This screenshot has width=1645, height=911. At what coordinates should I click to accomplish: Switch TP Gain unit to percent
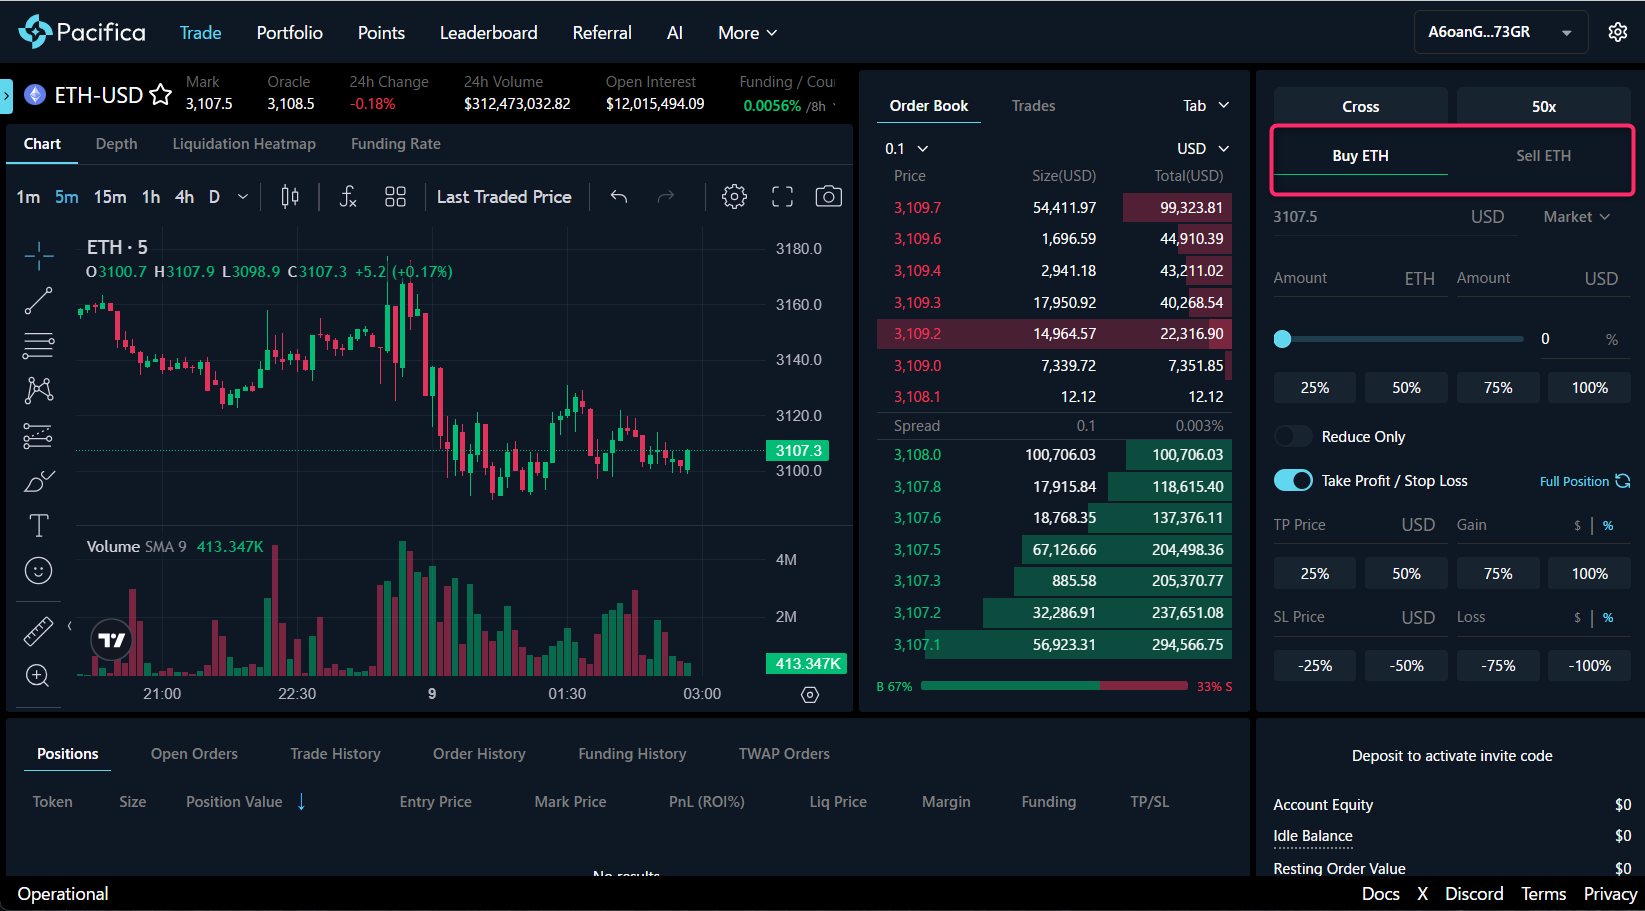1608,526
